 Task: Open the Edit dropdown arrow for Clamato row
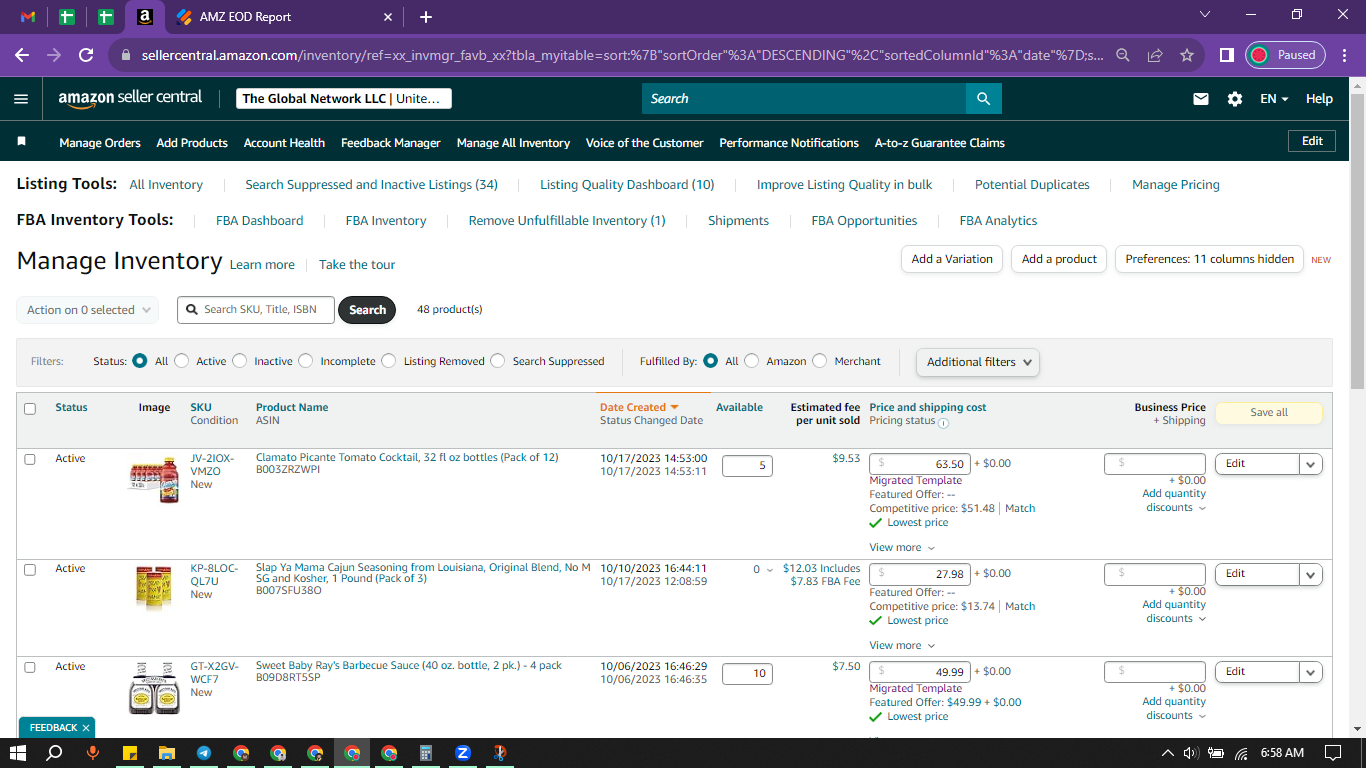pos(1311,464)
